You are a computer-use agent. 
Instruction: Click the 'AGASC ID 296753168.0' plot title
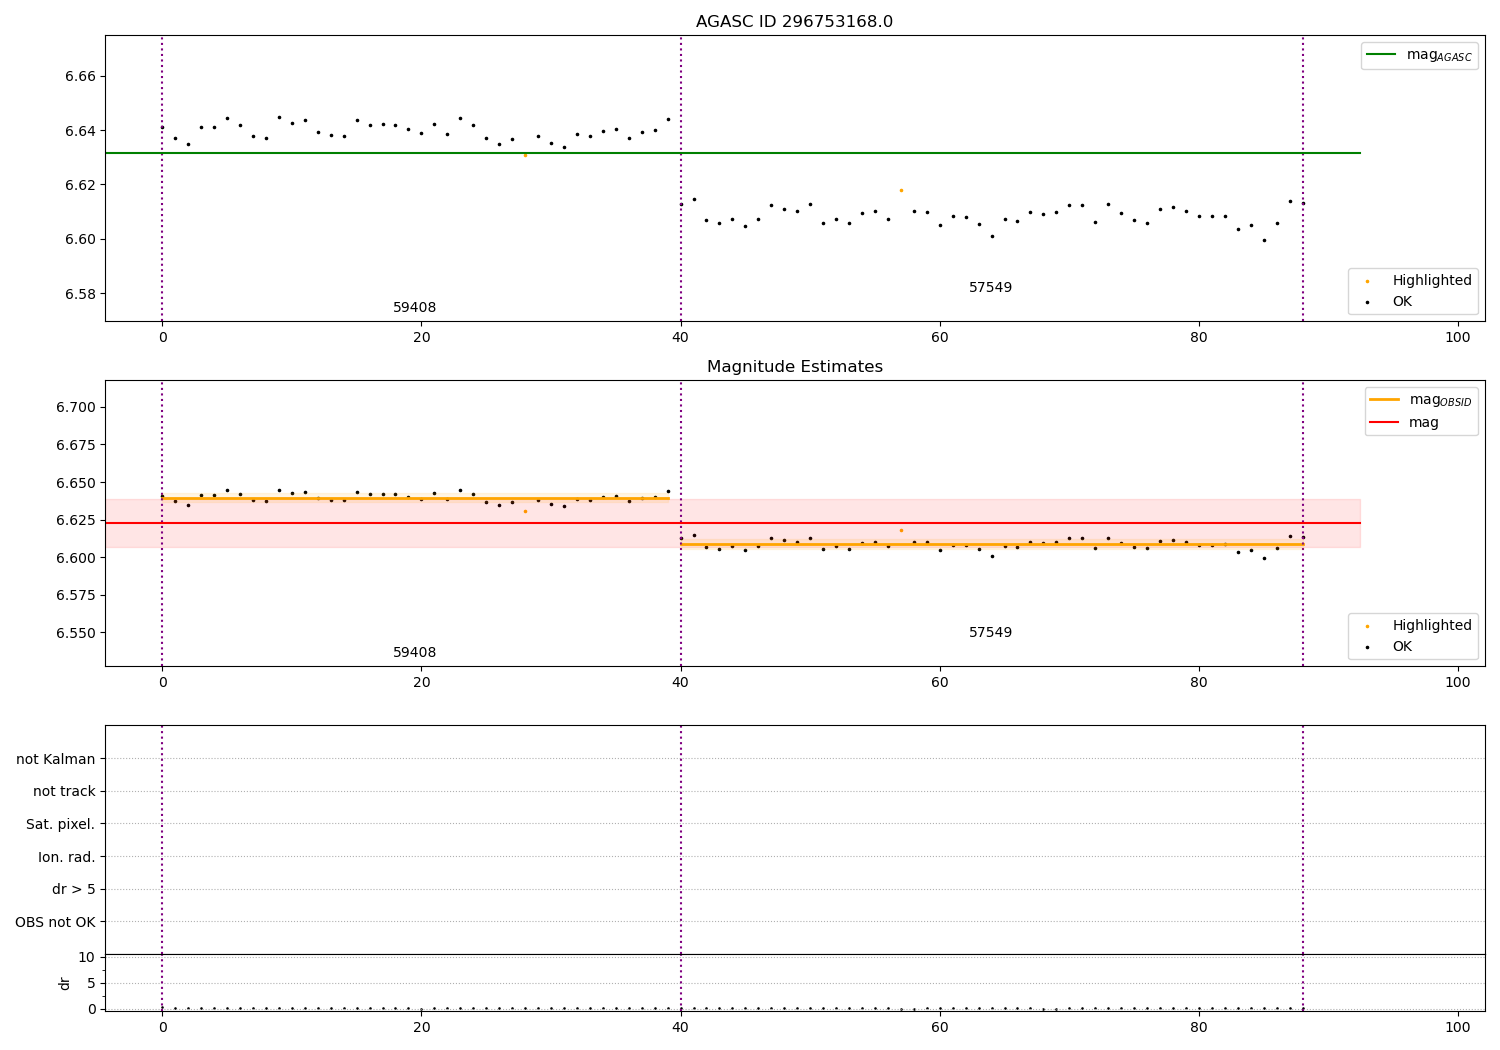coord(794,22)
